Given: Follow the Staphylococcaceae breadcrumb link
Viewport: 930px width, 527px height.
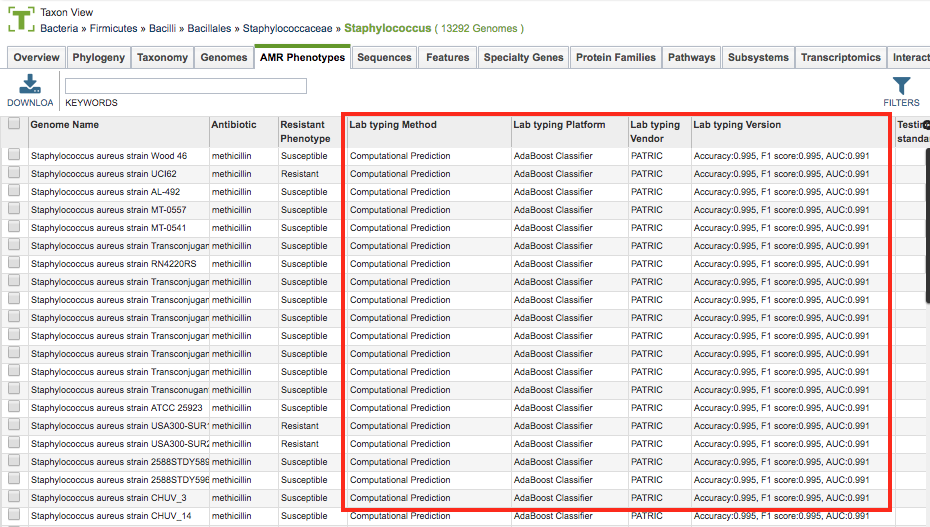Looking at the screenshot, I should tap(288, 28).
